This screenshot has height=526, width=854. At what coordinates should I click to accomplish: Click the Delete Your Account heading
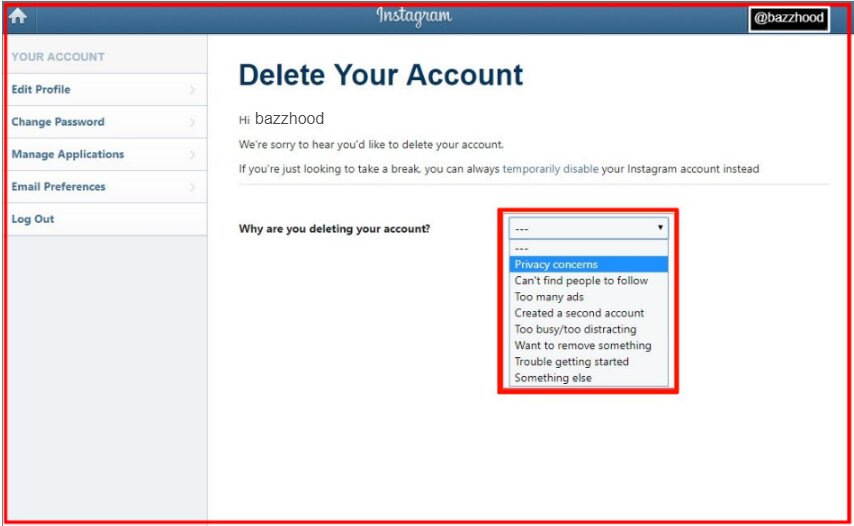(381, 75)
